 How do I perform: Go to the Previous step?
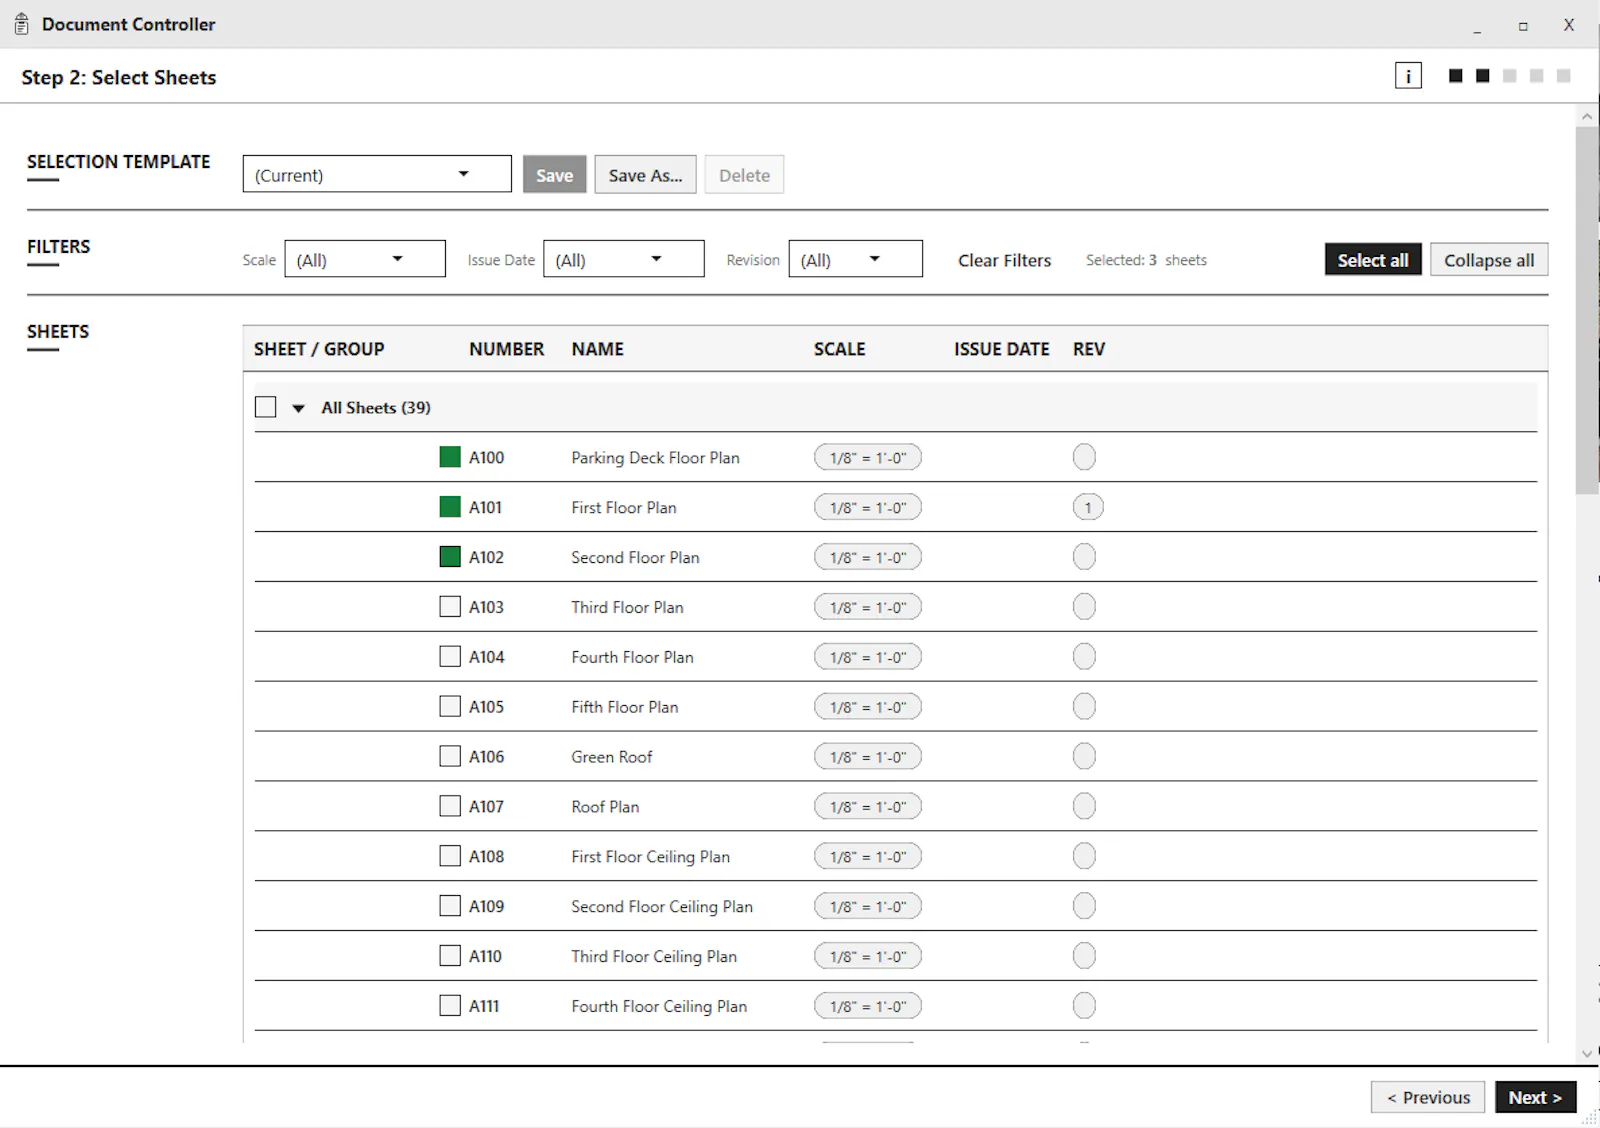pos(1428,1097)
